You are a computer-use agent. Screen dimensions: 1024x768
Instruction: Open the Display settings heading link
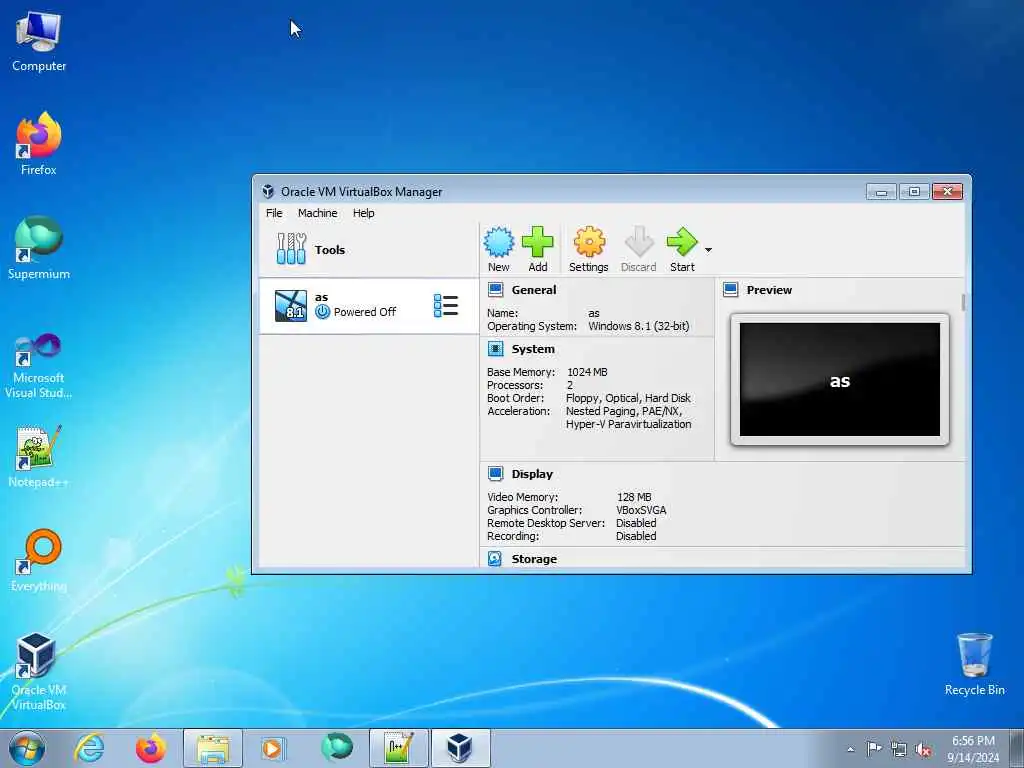(532, 474)
